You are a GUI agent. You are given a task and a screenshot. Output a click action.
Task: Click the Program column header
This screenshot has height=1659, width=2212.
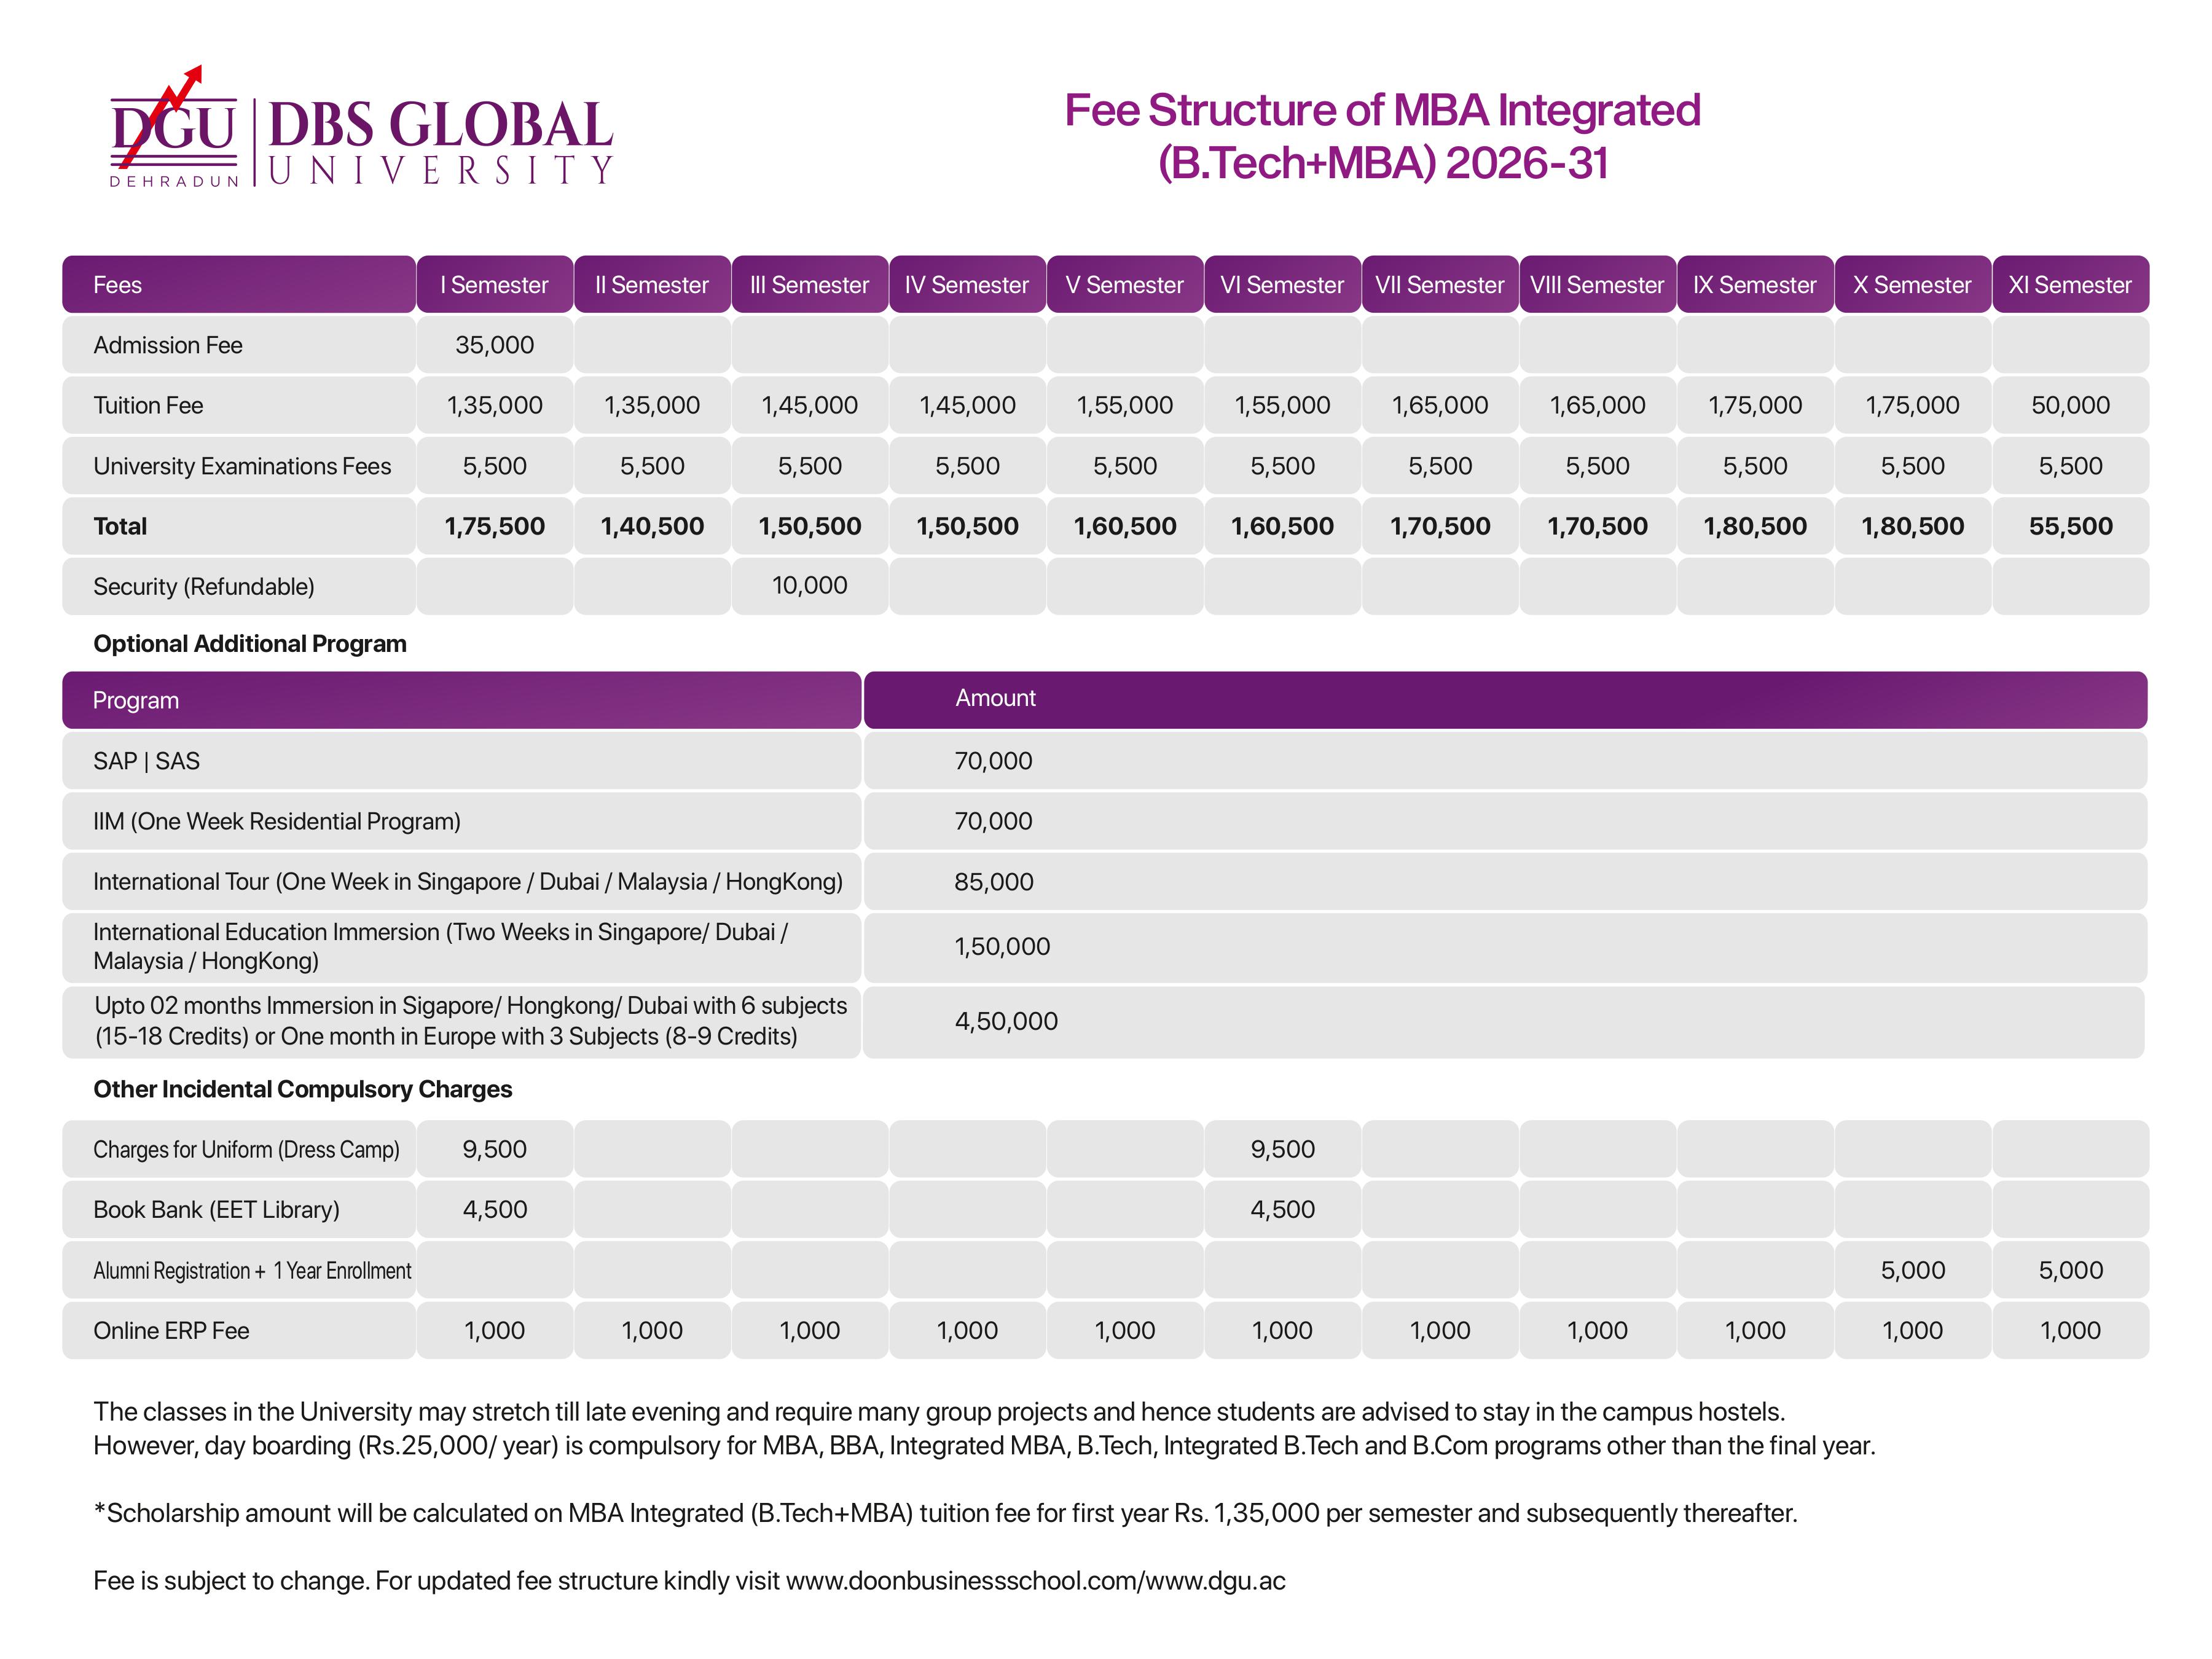[136, 700]
